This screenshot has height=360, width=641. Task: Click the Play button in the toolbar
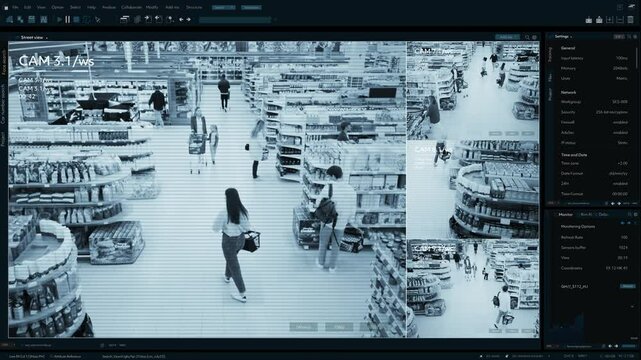pos(60,19)
